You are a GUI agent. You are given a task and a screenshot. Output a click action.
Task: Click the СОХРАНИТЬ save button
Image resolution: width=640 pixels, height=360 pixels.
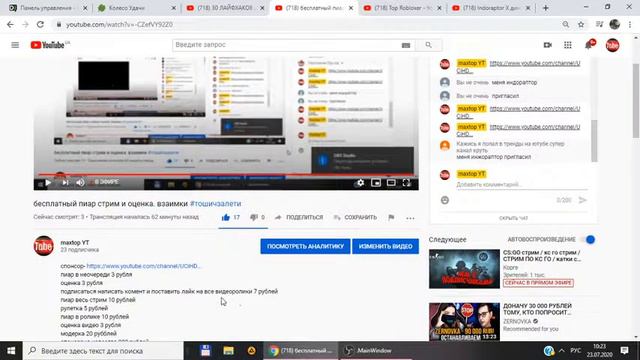(x=355, y=218)
